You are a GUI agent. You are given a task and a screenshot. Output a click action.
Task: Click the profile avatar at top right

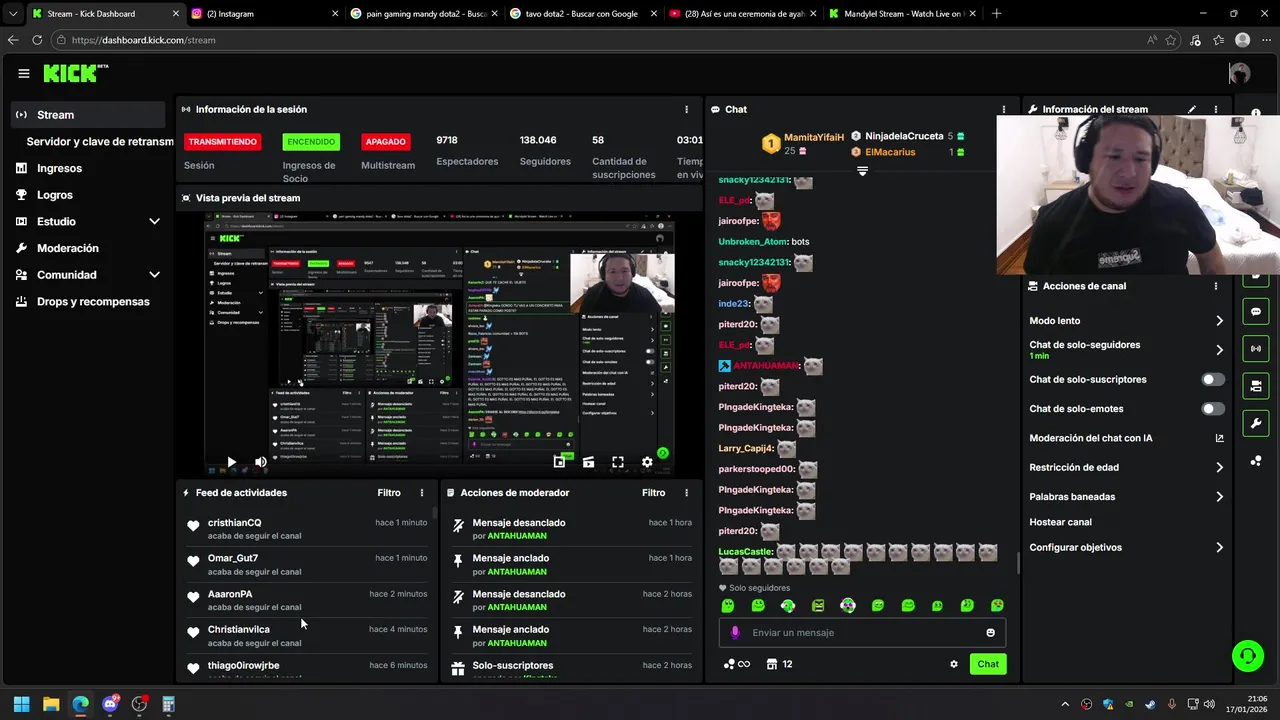coord(1240,73)
